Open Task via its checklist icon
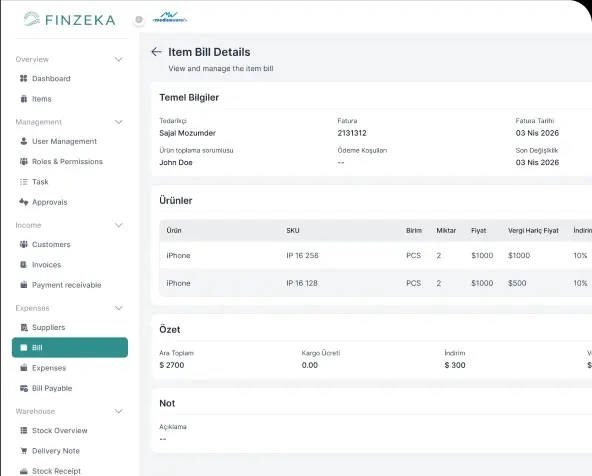592x476 pixels. point(23,182)
